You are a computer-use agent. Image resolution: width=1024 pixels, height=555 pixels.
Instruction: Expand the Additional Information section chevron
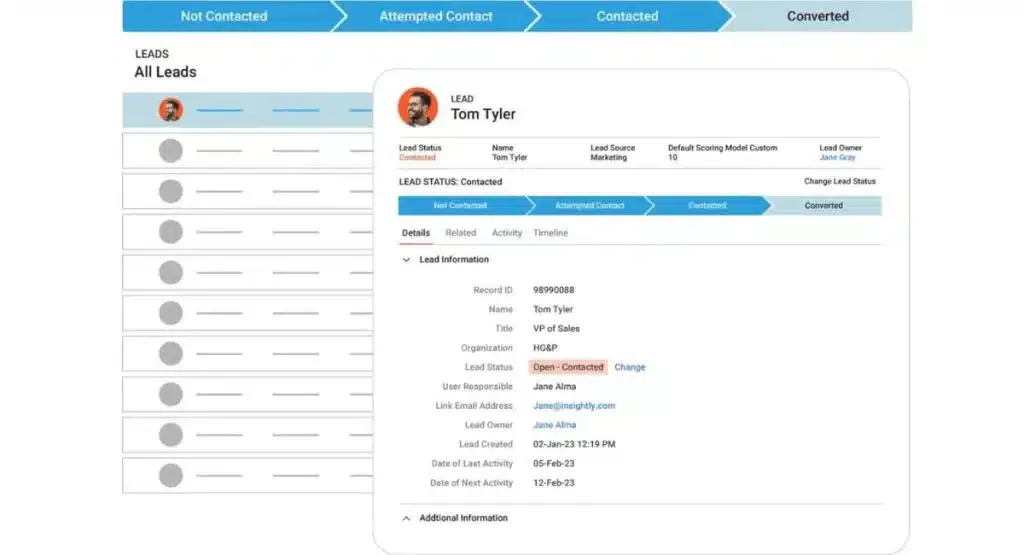point(406,518)
